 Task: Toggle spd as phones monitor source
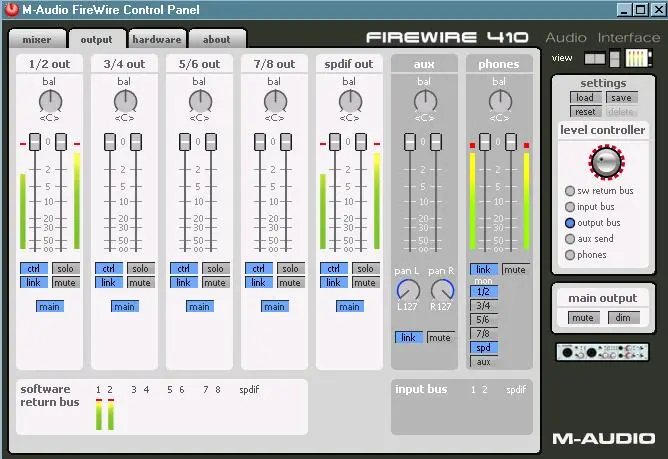[x=484, y=348]
